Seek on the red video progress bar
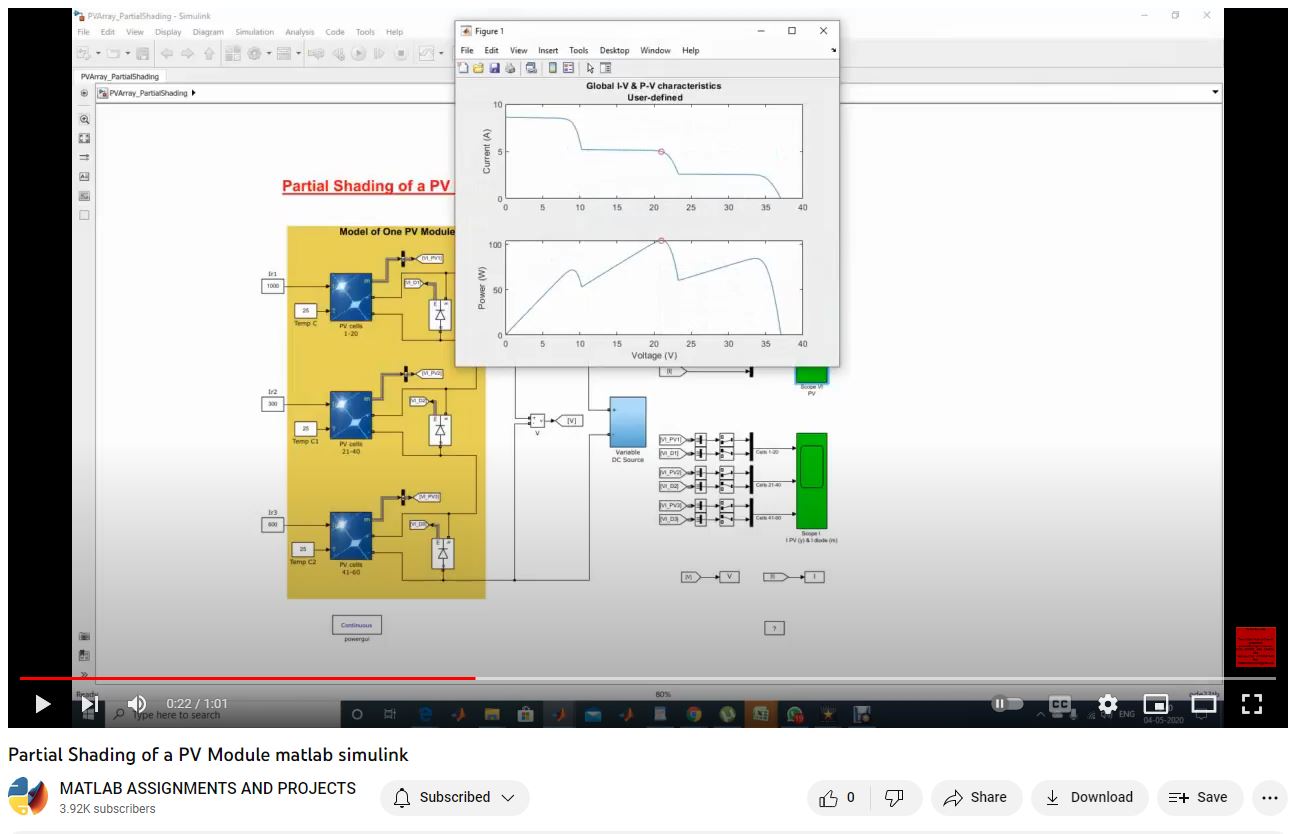The height and width of the screenshot is (834, 1297). click(300, 678)
